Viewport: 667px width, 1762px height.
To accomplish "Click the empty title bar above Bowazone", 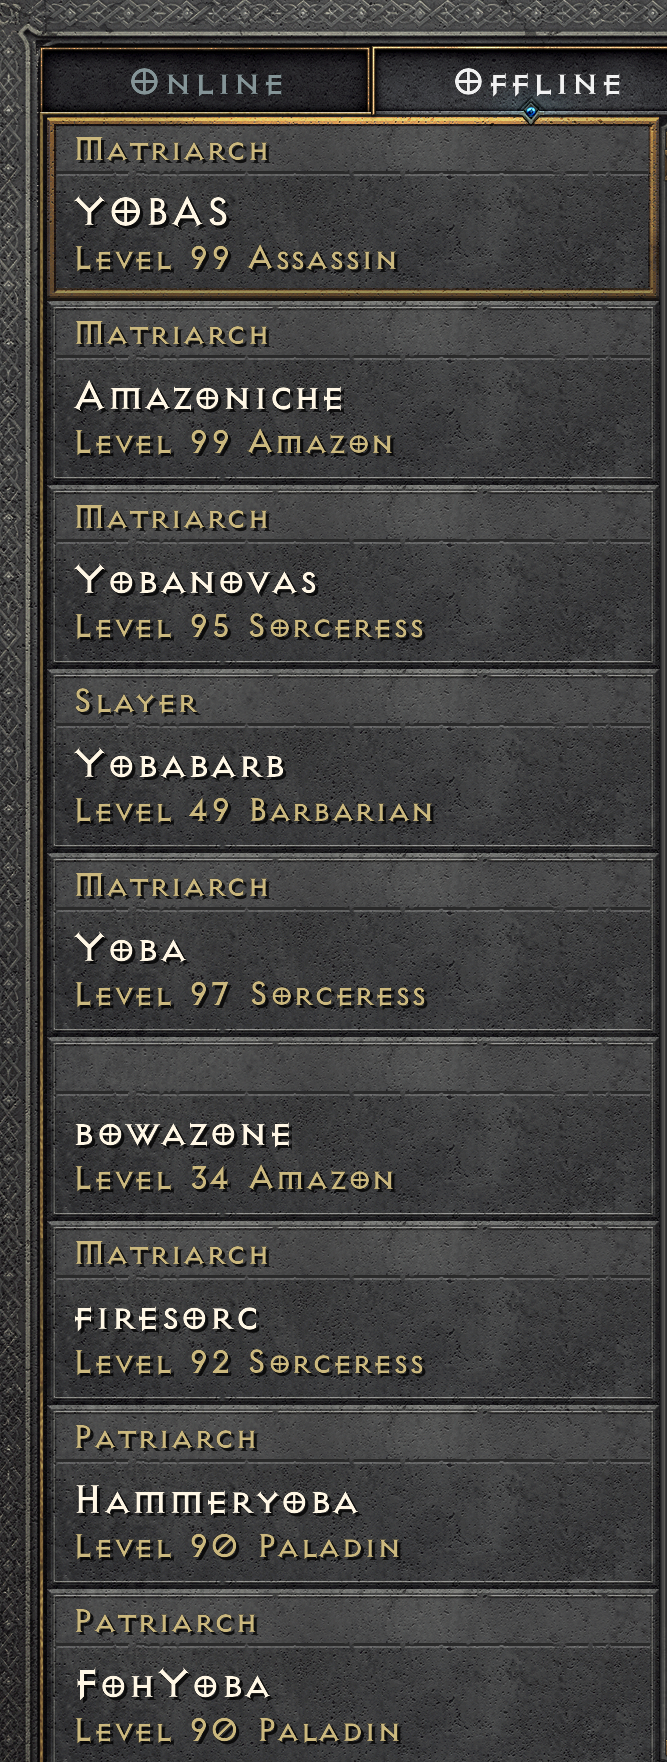I will coord(352,1068).
